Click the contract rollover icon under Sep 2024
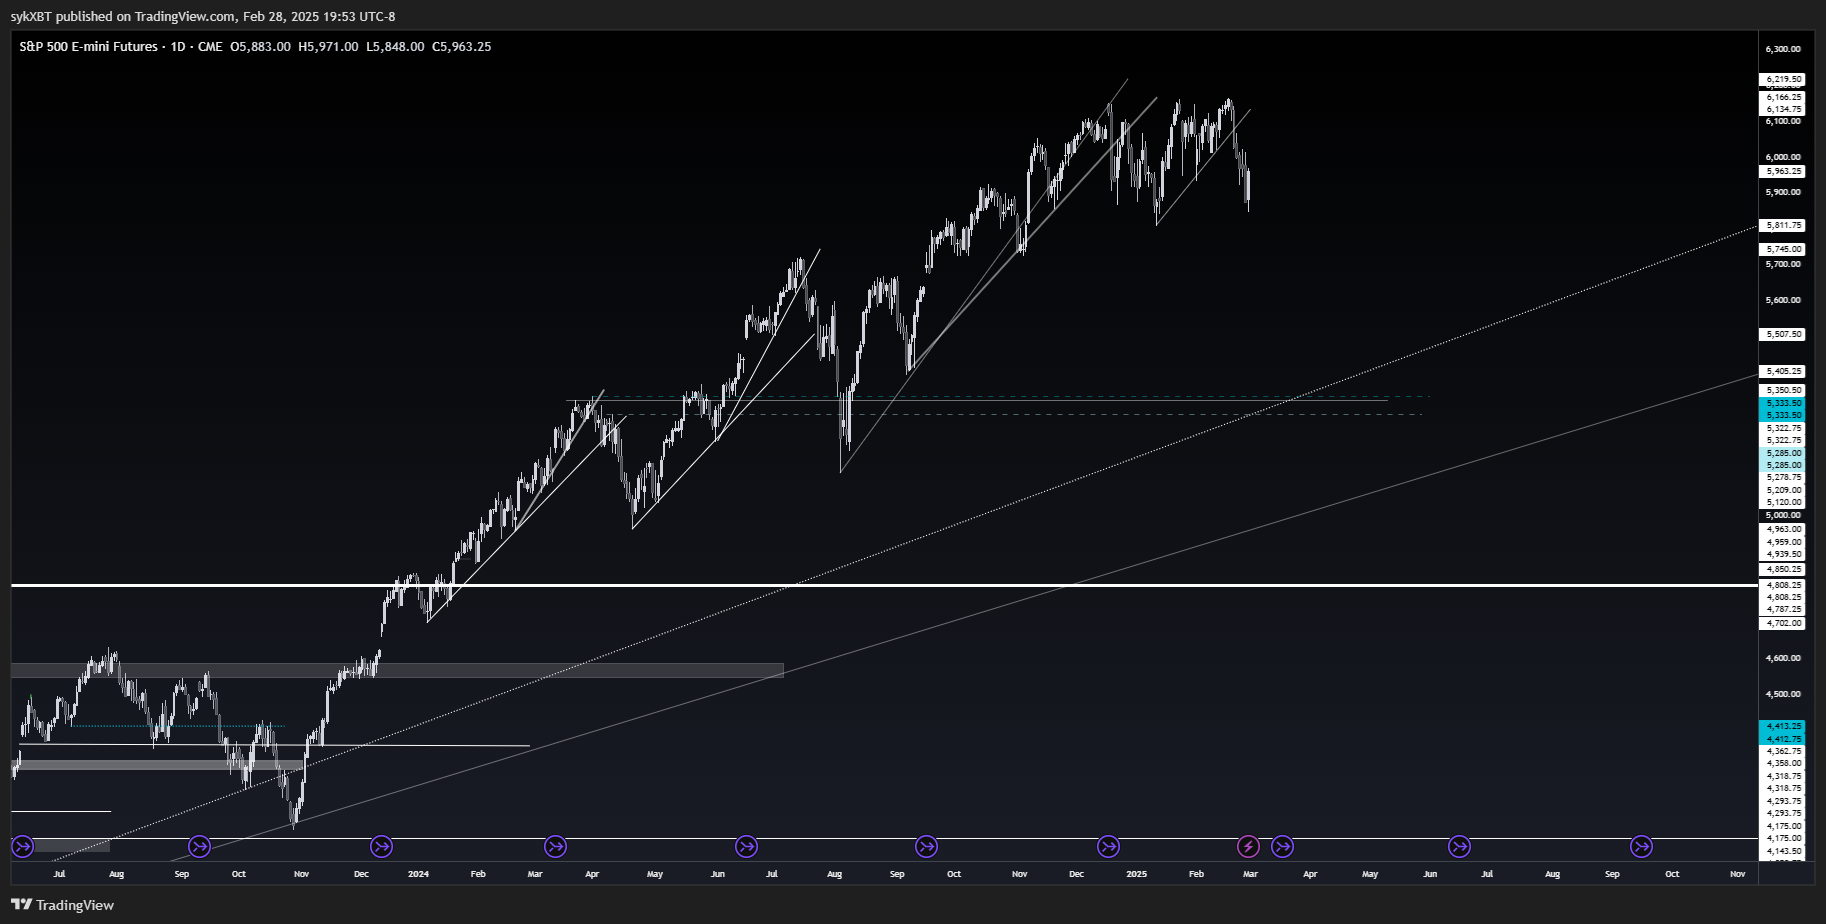Screen dimensions: 1826x924 tap(926, 847)
